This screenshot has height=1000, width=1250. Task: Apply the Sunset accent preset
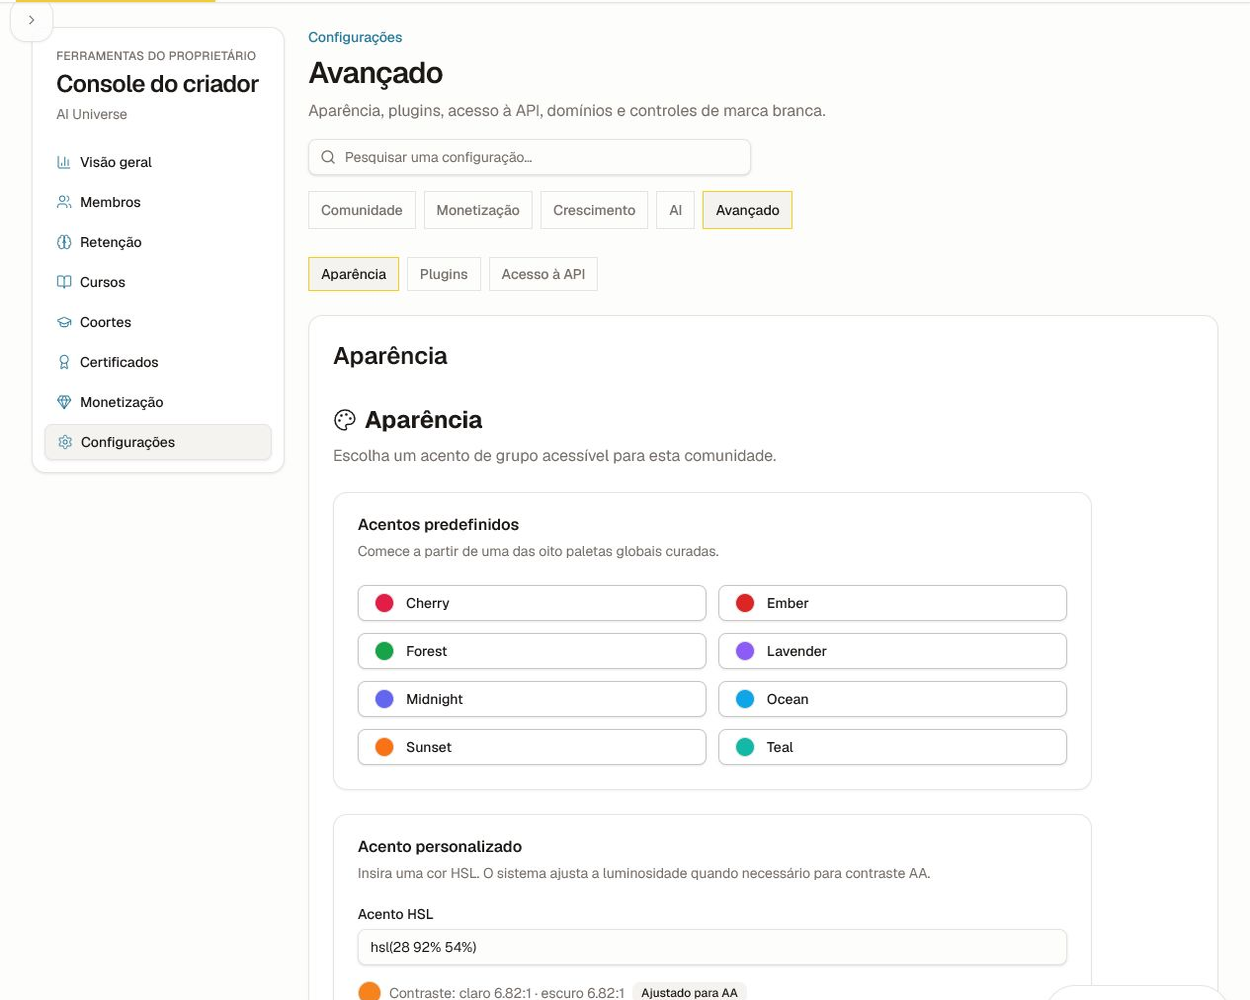532,747
